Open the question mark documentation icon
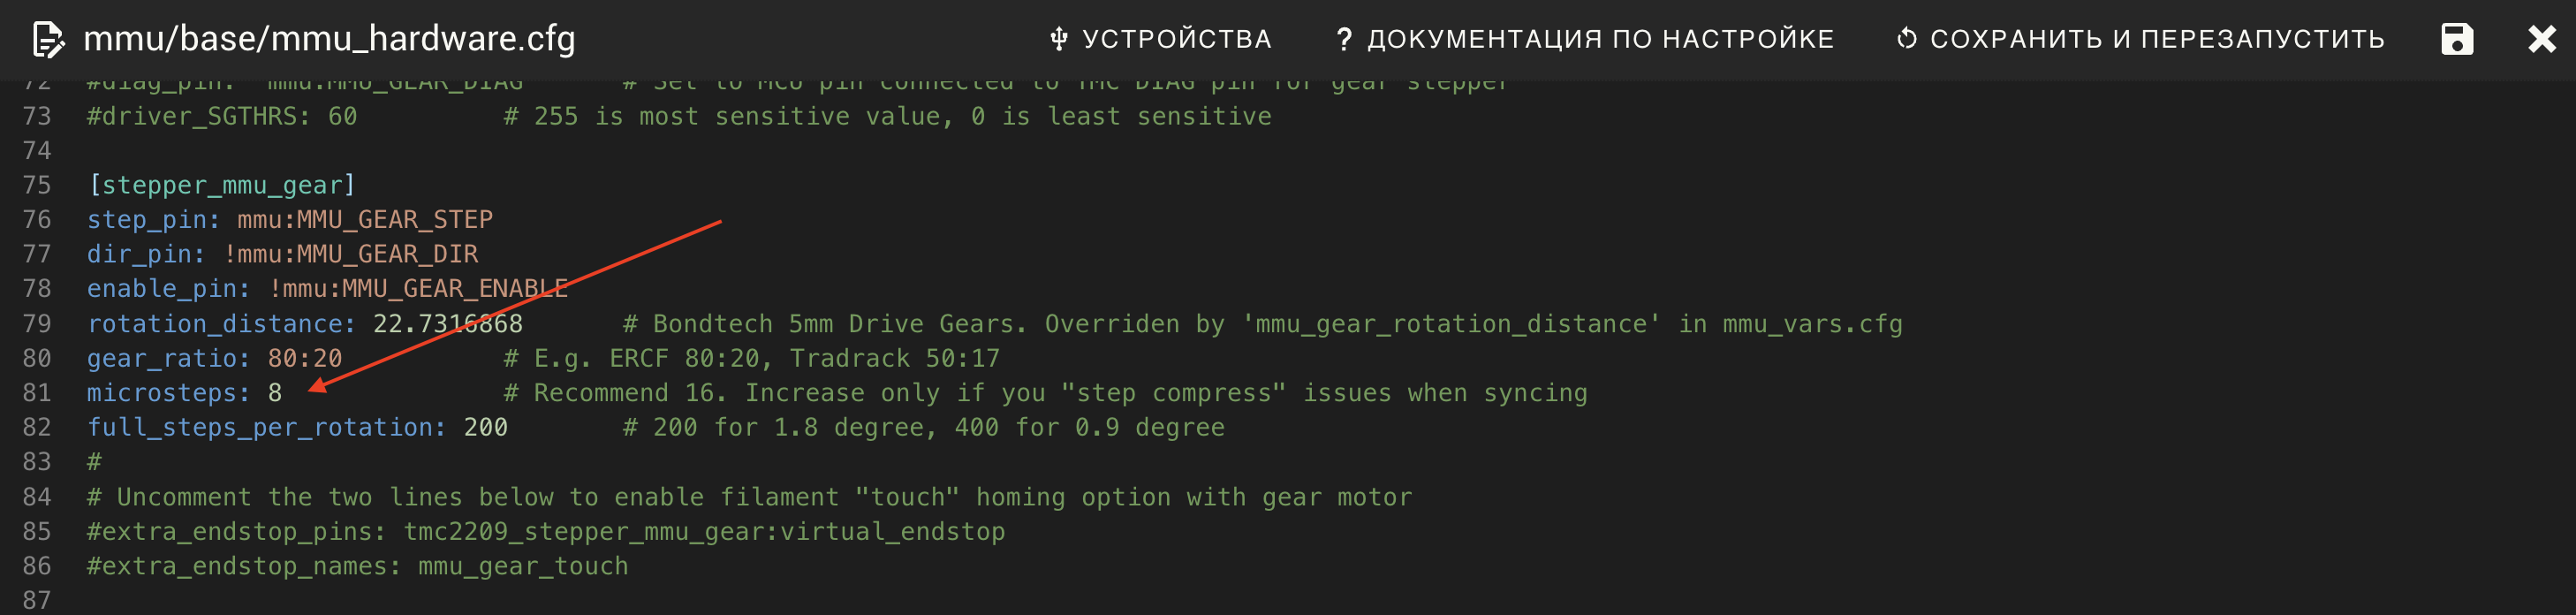Image resolution: width=2576 pixels, height=615 pixels. [x=1344, y=39]
